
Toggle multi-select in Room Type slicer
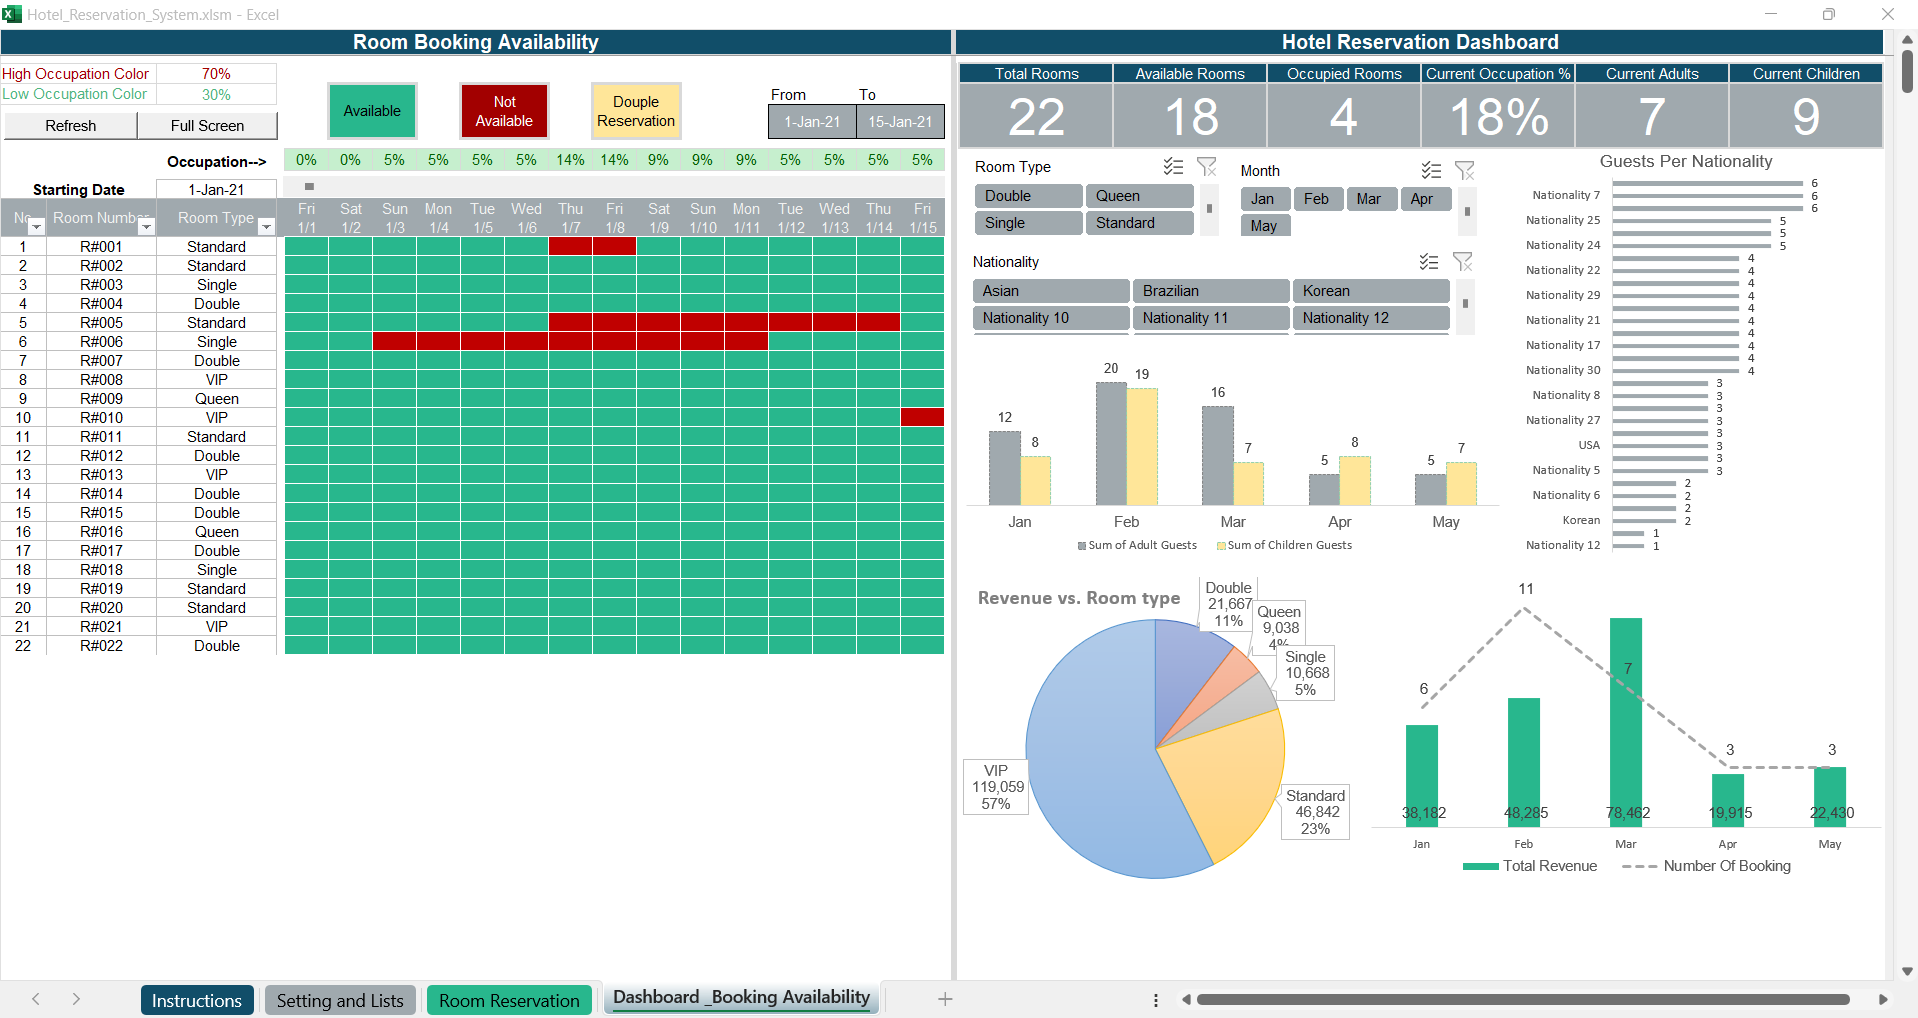coord(1173,167)
